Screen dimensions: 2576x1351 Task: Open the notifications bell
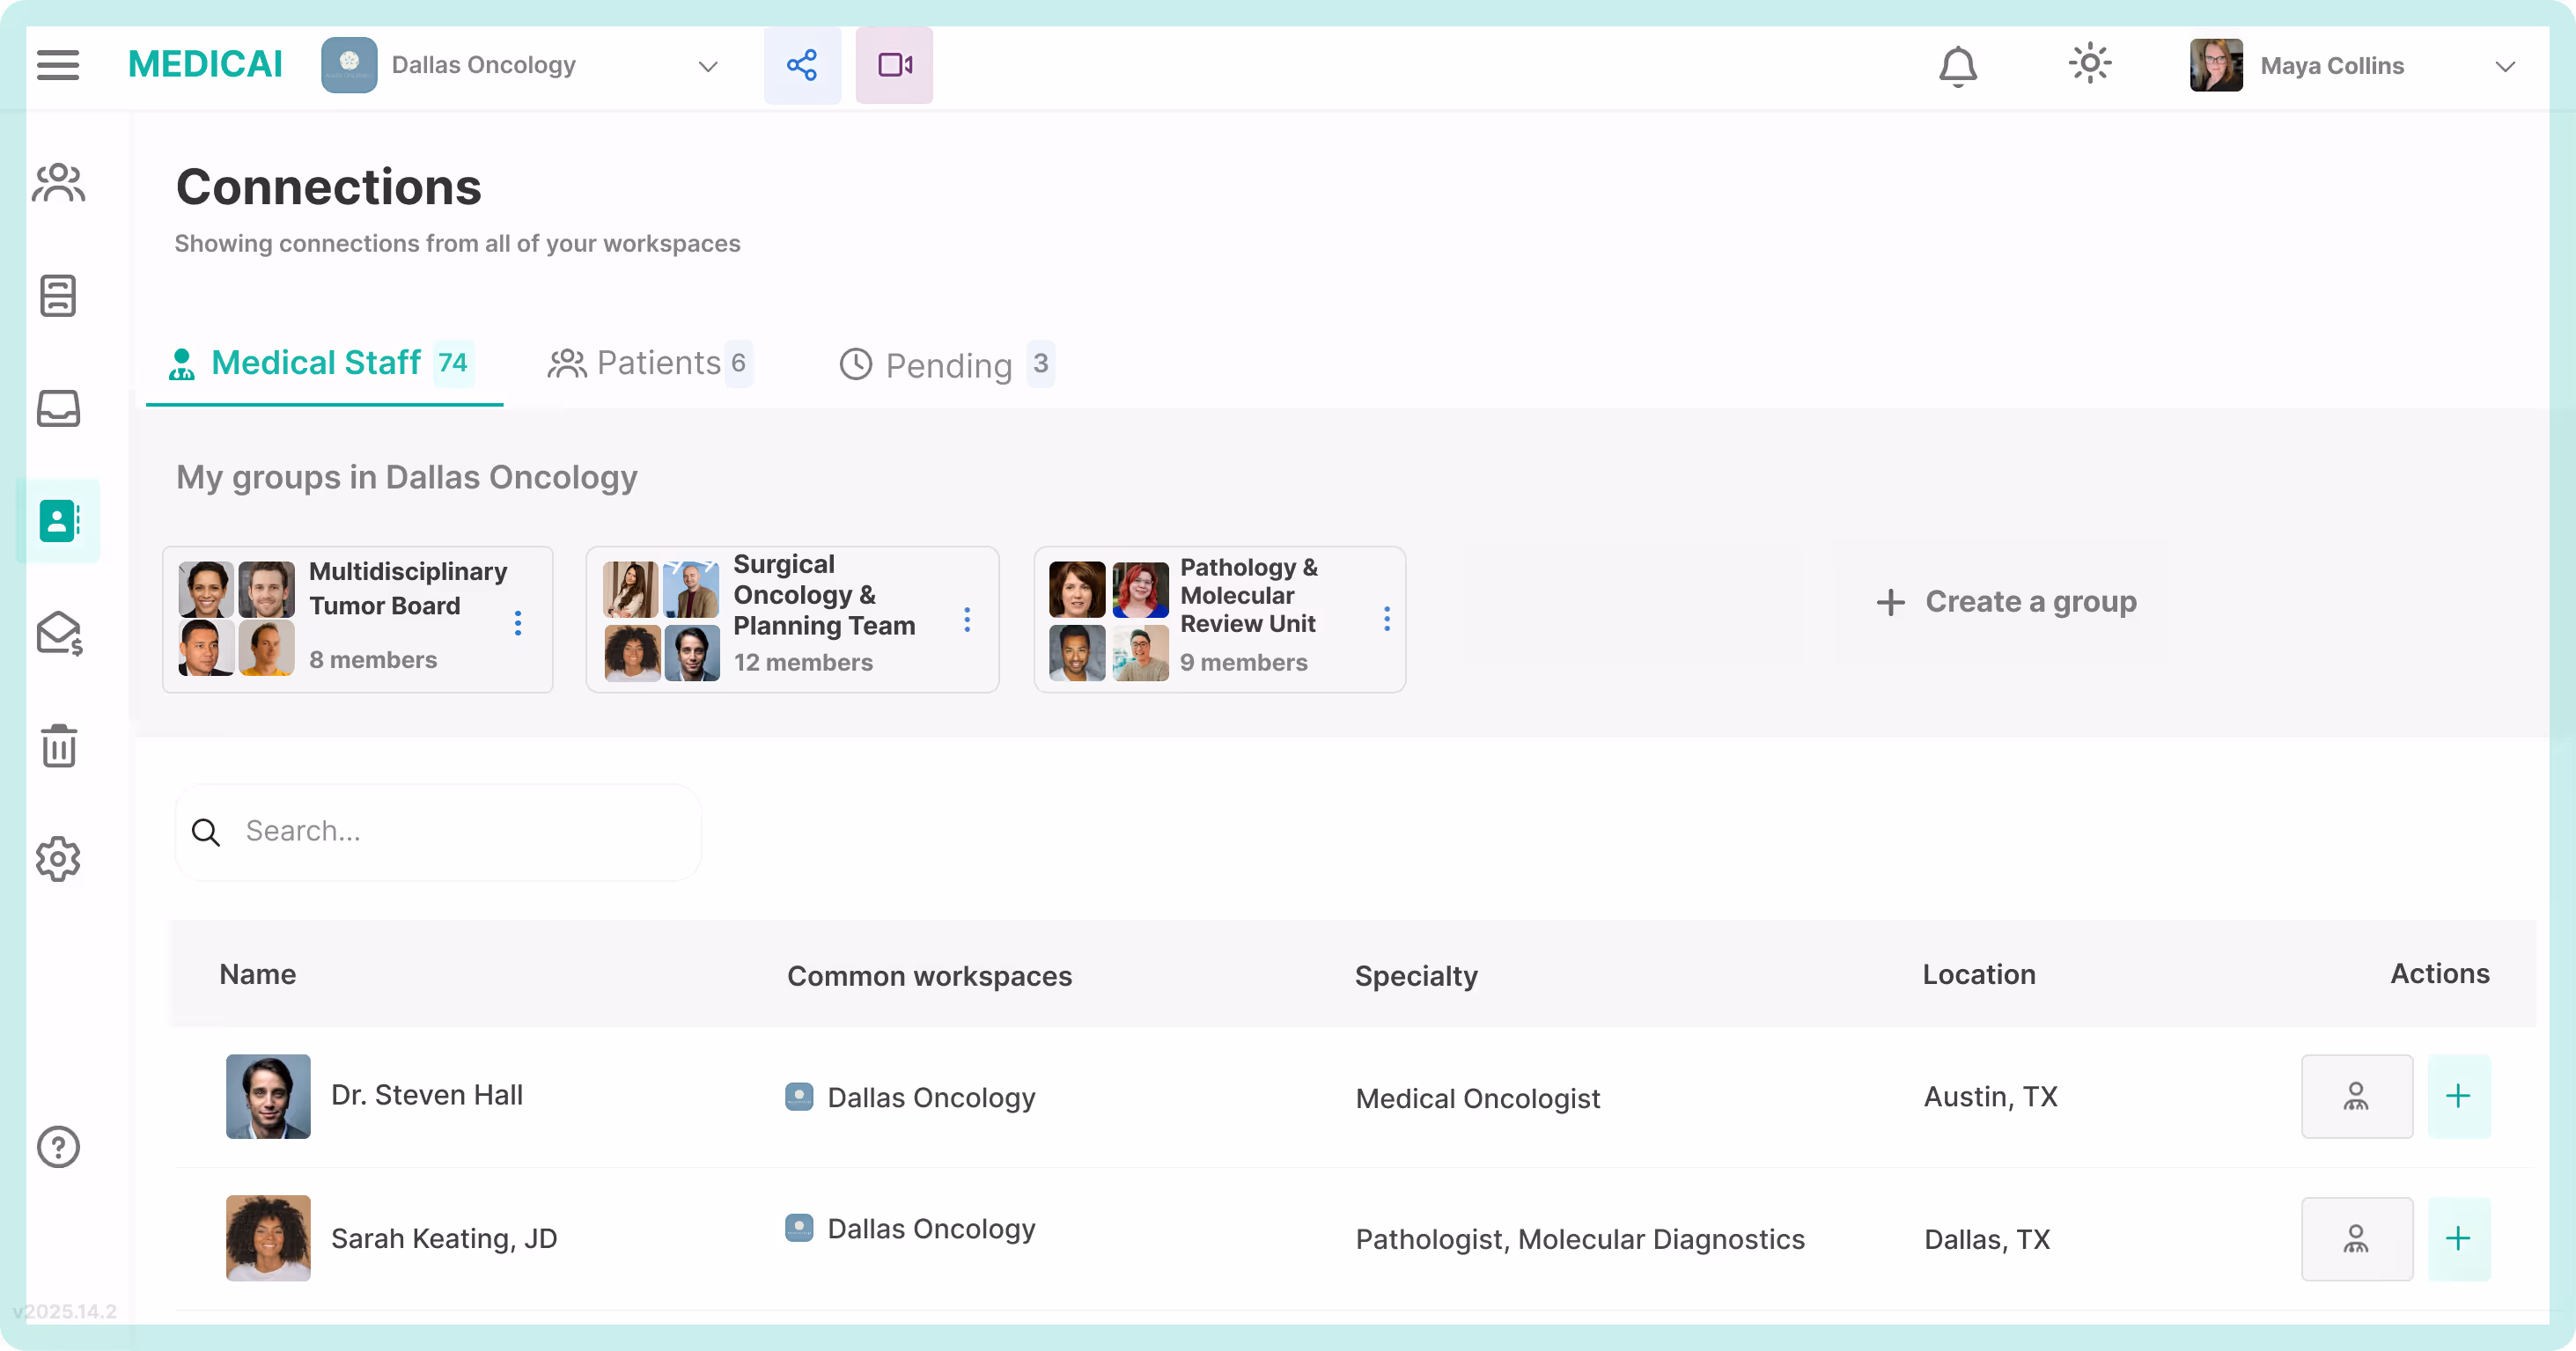(1957, 66)
